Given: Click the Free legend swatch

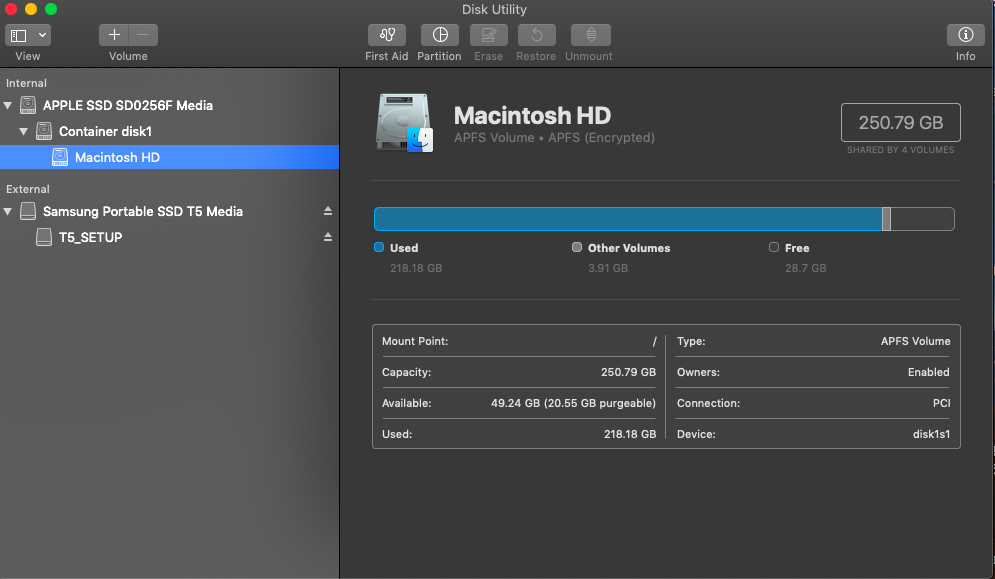Looking at the screenshot, I should click(x=774, y=248).
